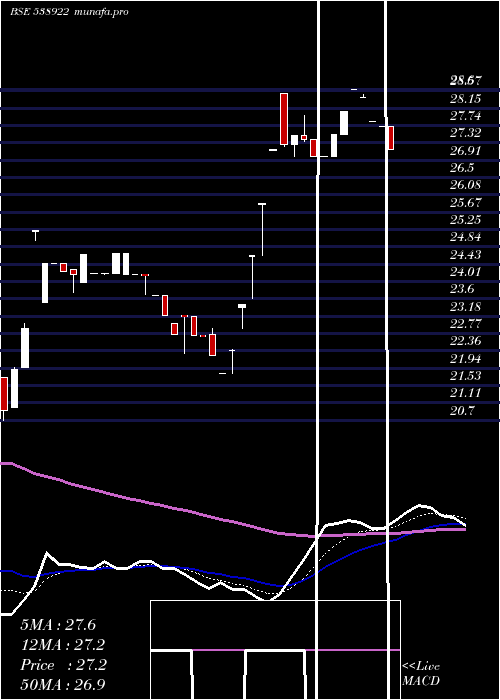Click the BSE 538922 stock code title
500x700 pixels.
coord(39,12)
